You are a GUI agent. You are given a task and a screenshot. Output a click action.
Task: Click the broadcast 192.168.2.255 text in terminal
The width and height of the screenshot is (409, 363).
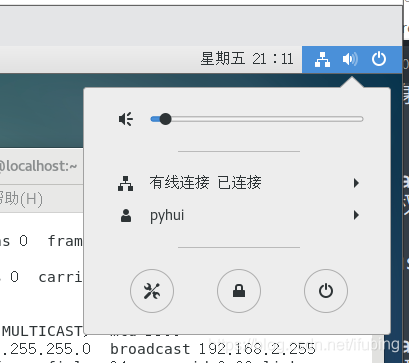(x=213, y=349)
